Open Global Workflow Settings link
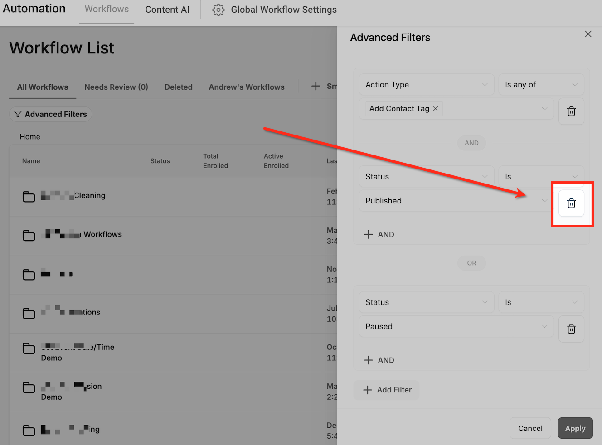 pyautogui.click(x=283, y=10)
